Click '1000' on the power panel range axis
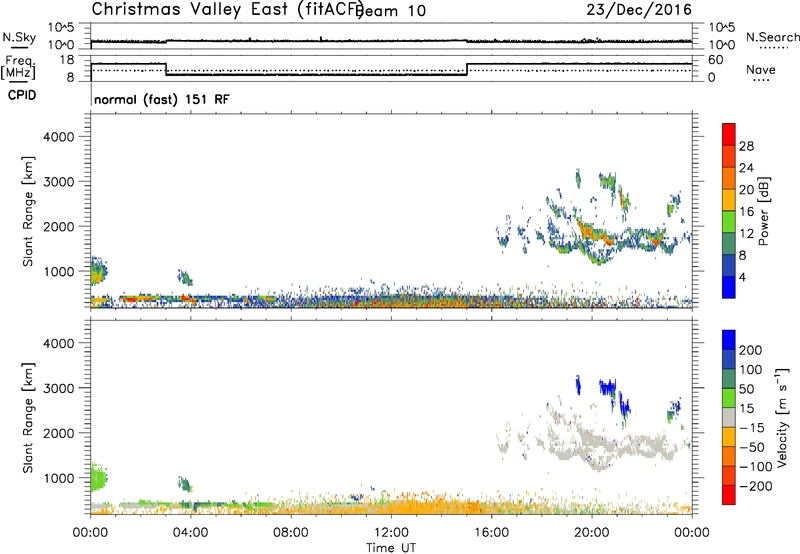800x554 pixels. (59, 271)
